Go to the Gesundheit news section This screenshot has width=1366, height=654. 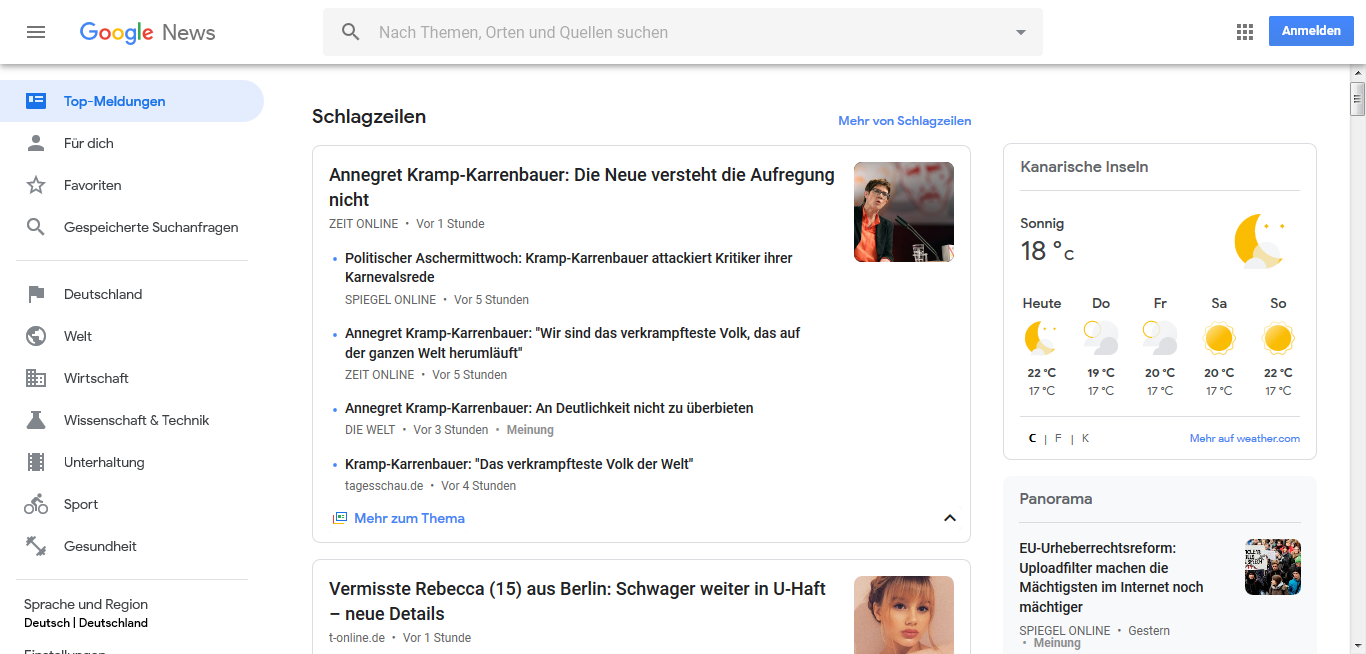(132, 546)
